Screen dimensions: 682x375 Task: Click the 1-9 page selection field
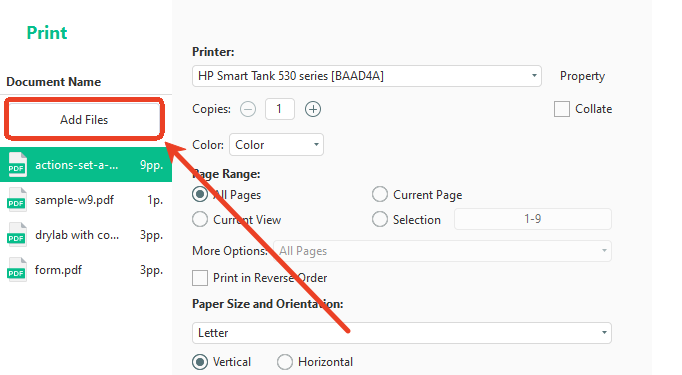[533, 219]
